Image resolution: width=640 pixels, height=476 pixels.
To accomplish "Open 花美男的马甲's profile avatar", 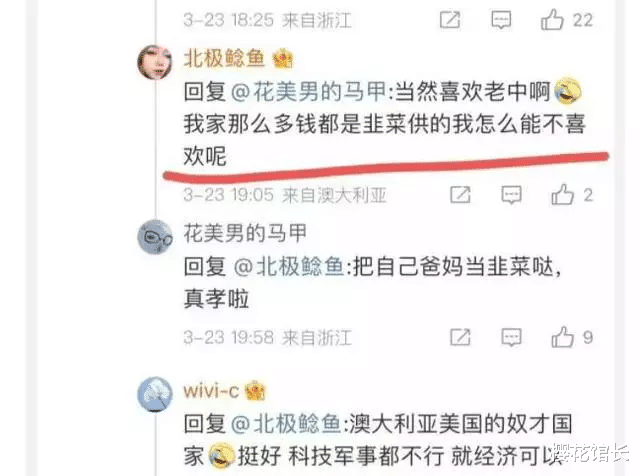I will 155,237.
